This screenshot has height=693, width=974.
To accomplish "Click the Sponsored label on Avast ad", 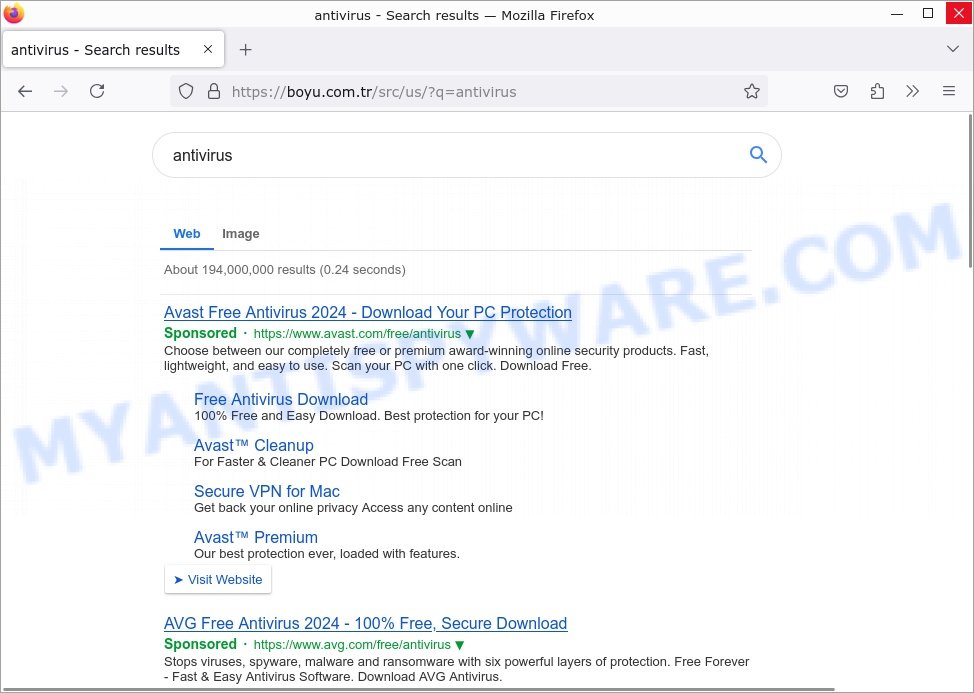I will [x=200, y=333].
